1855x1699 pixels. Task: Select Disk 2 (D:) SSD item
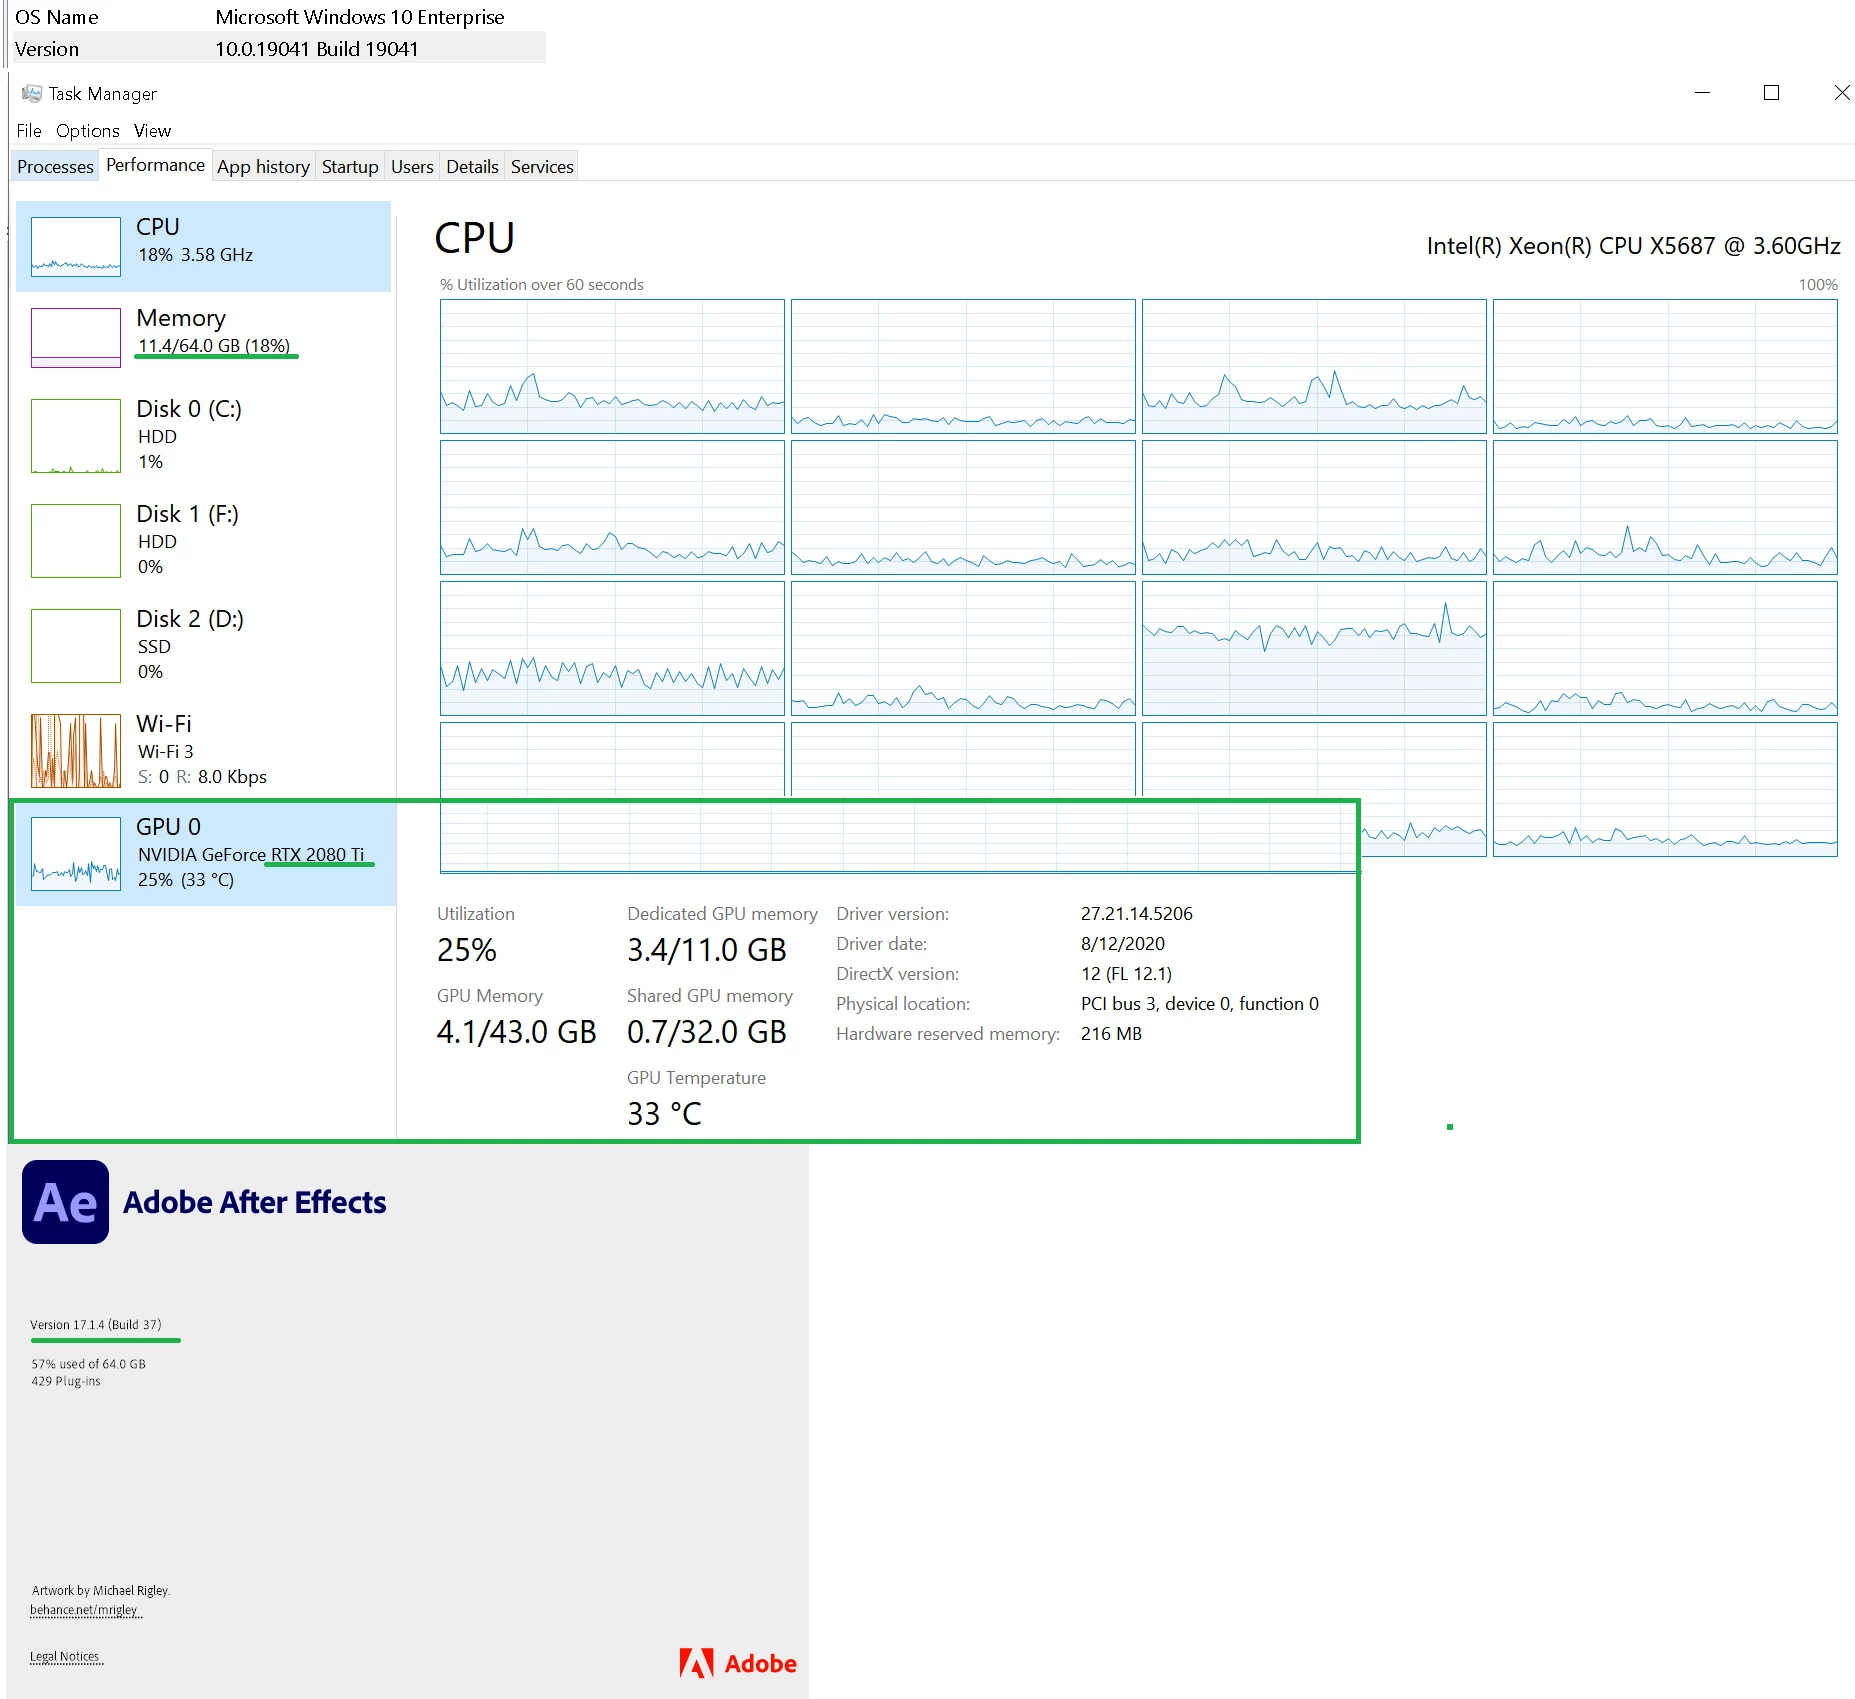204,645
